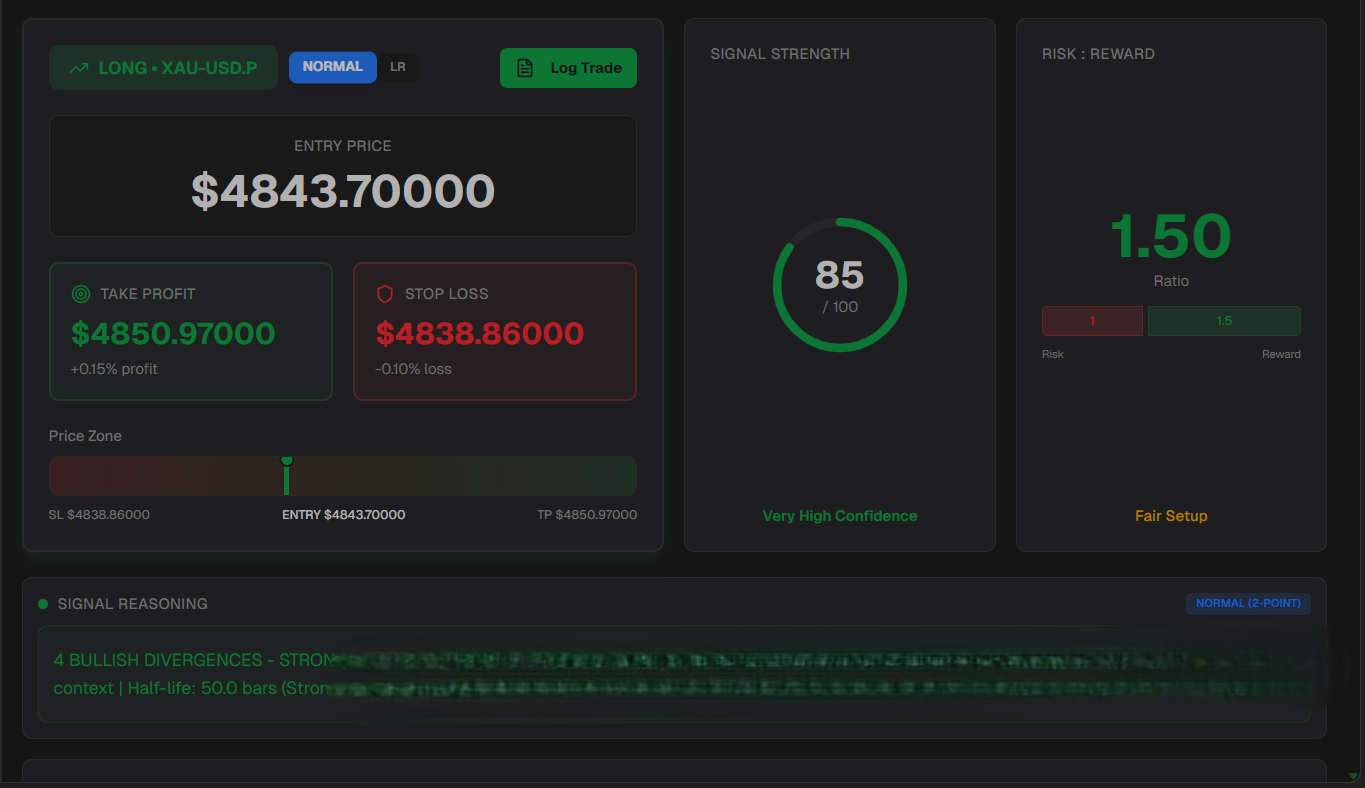
Task: Click the $4850.97000 take profit value
Action: pos(173,333)
